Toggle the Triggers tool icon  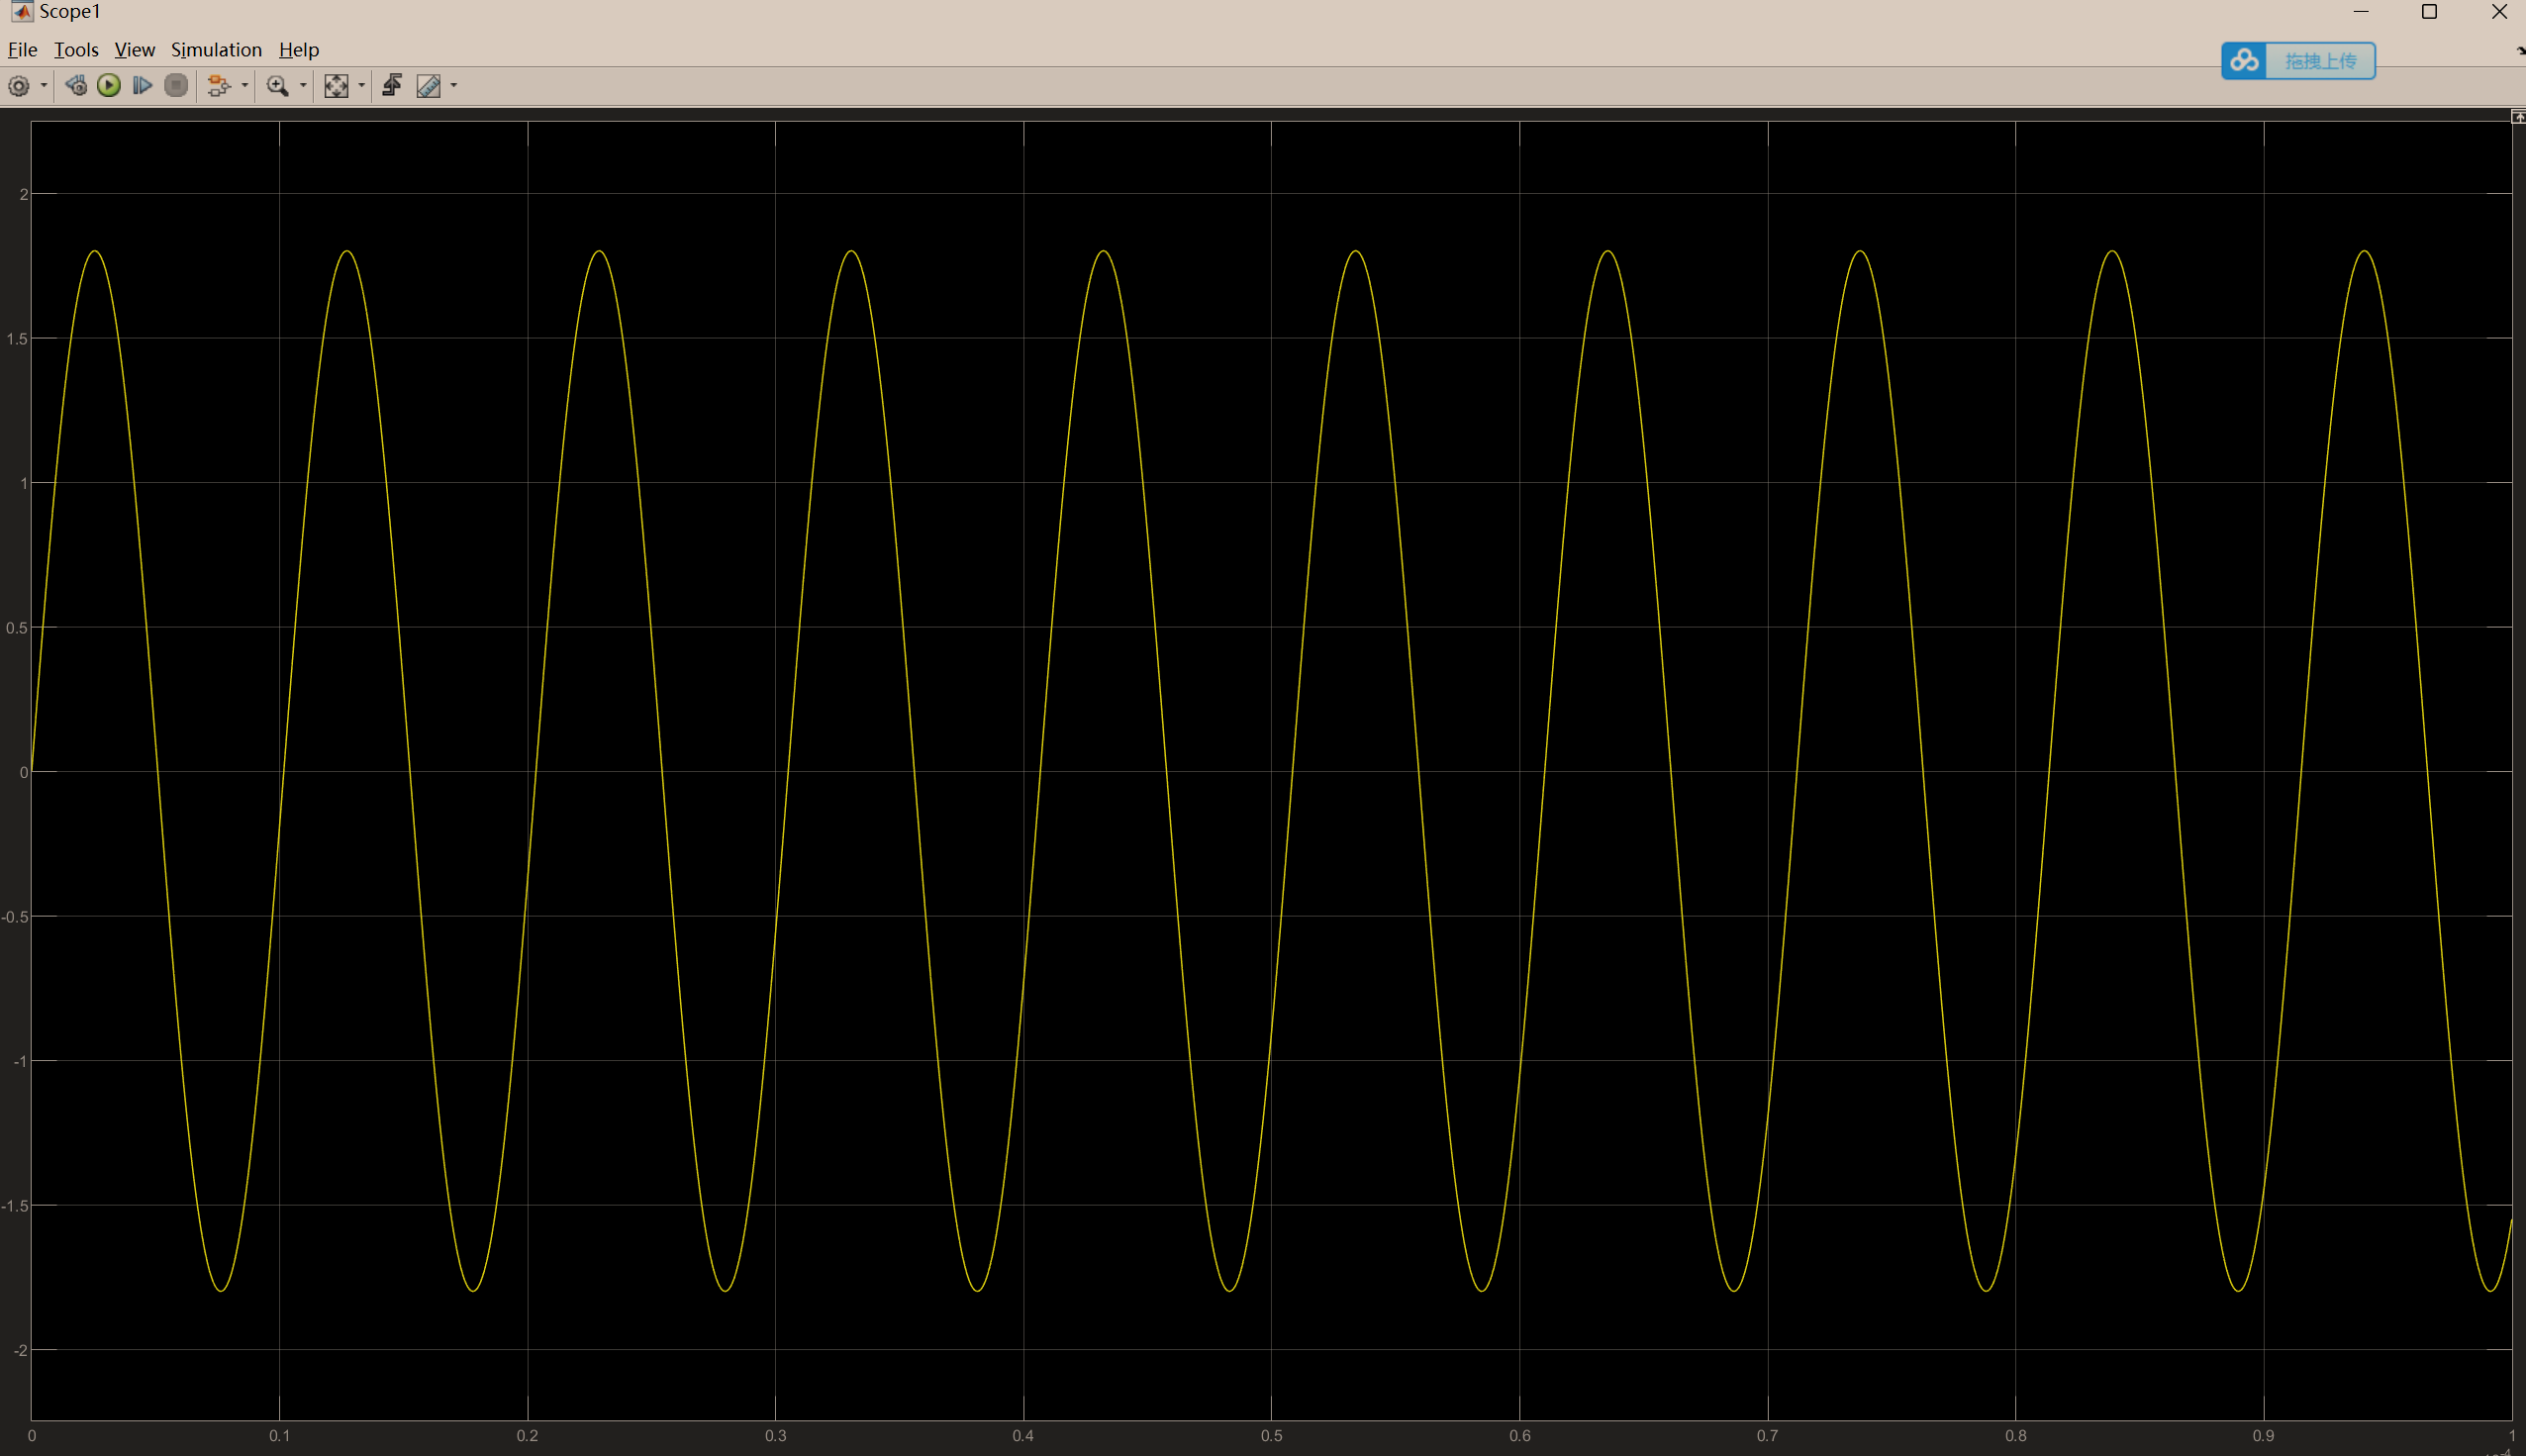(392, 86)
